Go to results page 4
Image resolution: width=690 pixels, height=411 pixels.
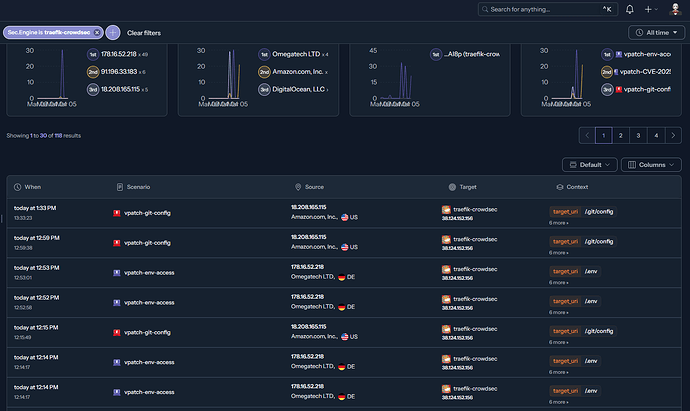(x=655, y=135)
